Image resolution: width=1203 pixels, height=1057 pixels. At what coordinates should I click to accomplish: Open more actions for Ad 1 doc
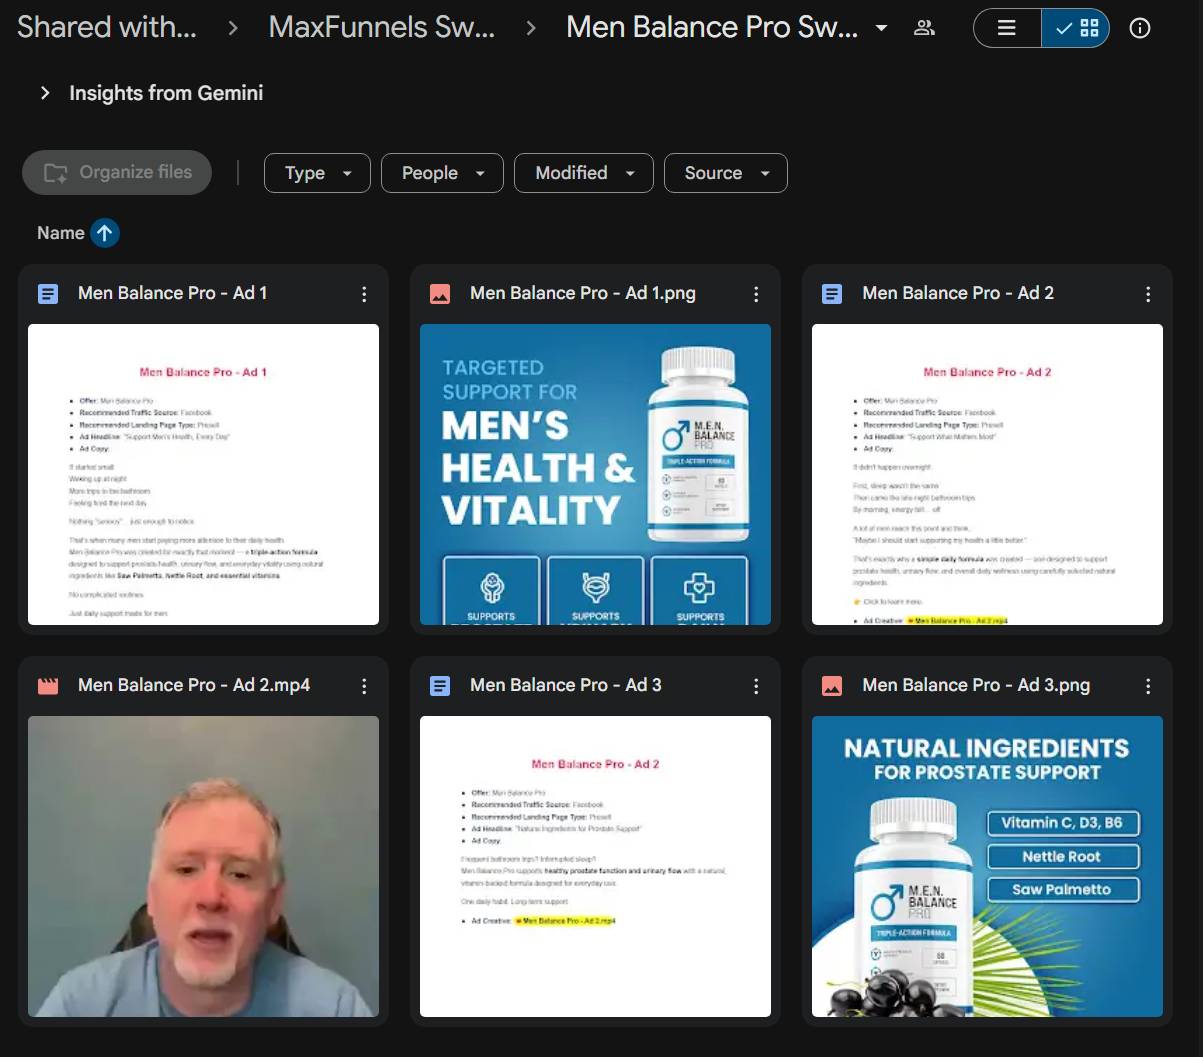tap(364, 294)
